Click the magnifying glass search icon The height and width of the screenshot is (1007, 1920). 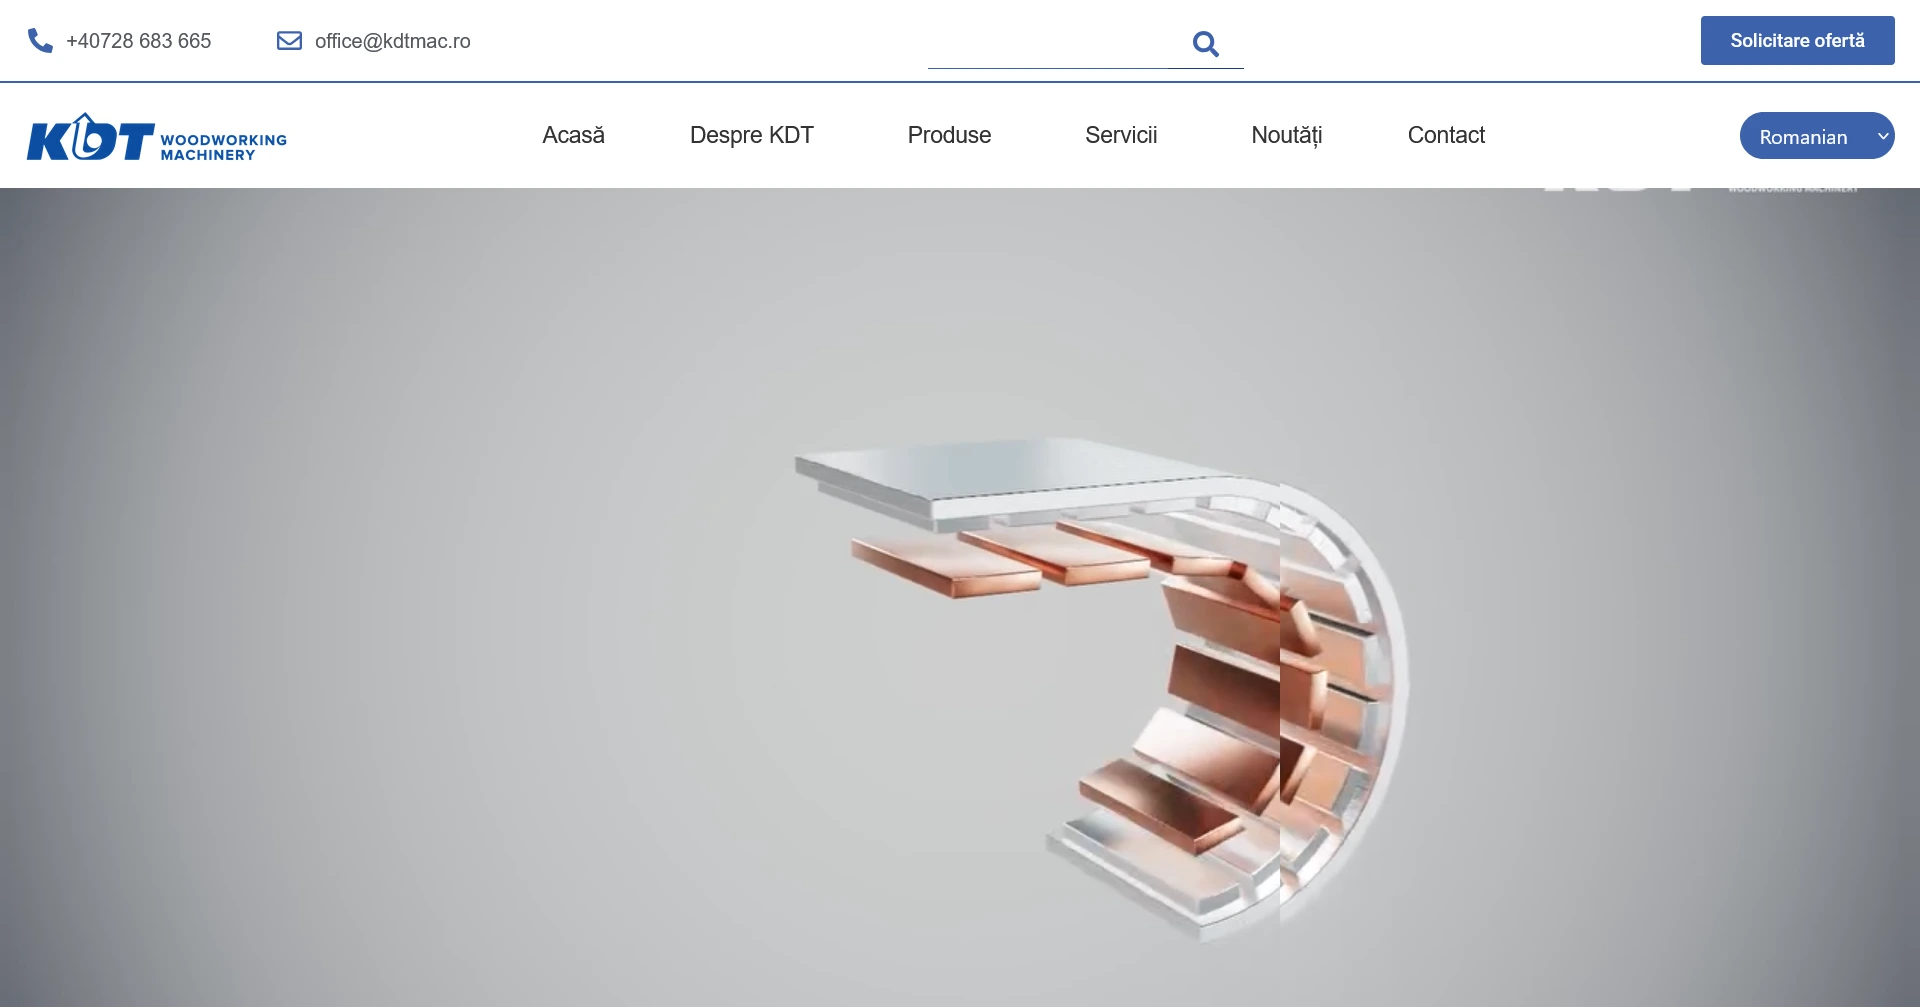coord(1205,44)
